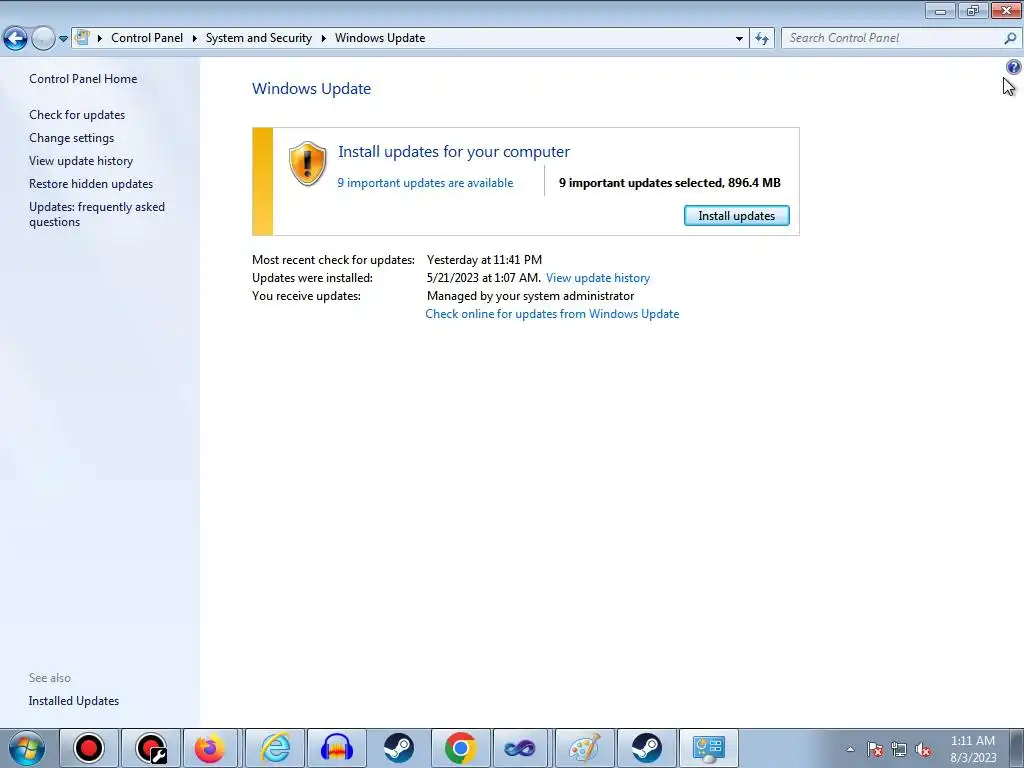This screenshot has height=768, width=1024.
Task: Launch Firefox from the taskbar
Action: click(210, 748)
